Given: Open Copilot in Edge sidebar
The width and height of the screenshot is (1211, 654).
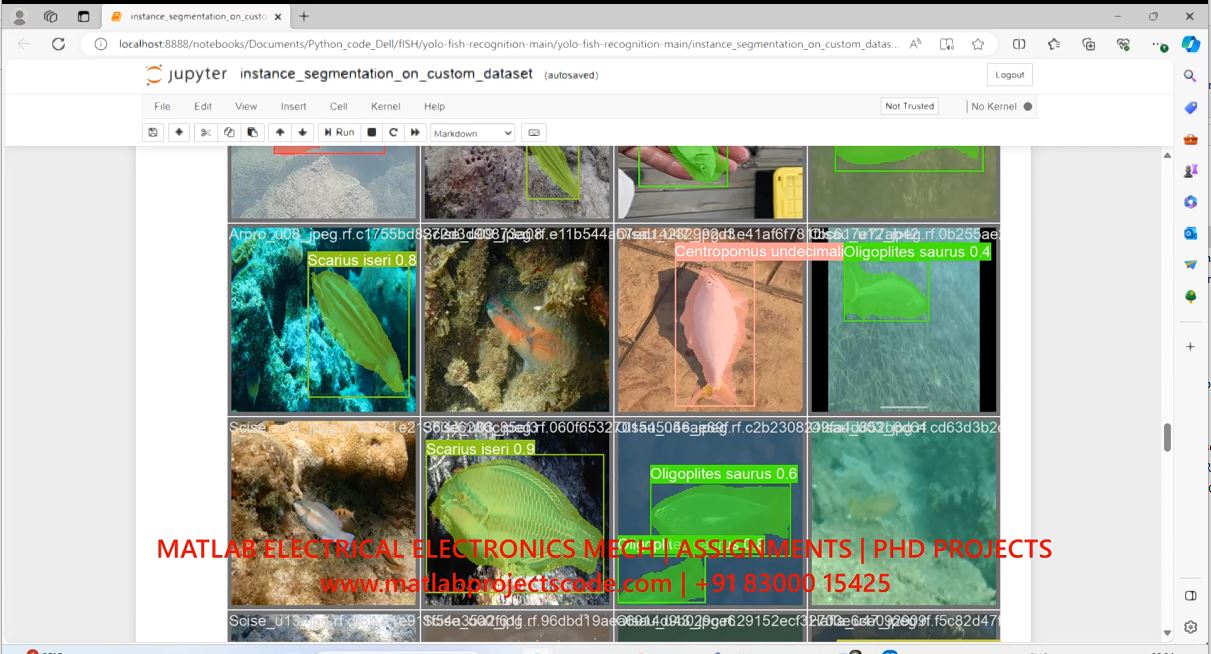Looking at the screenshot, I should [x=1190, y=44].
